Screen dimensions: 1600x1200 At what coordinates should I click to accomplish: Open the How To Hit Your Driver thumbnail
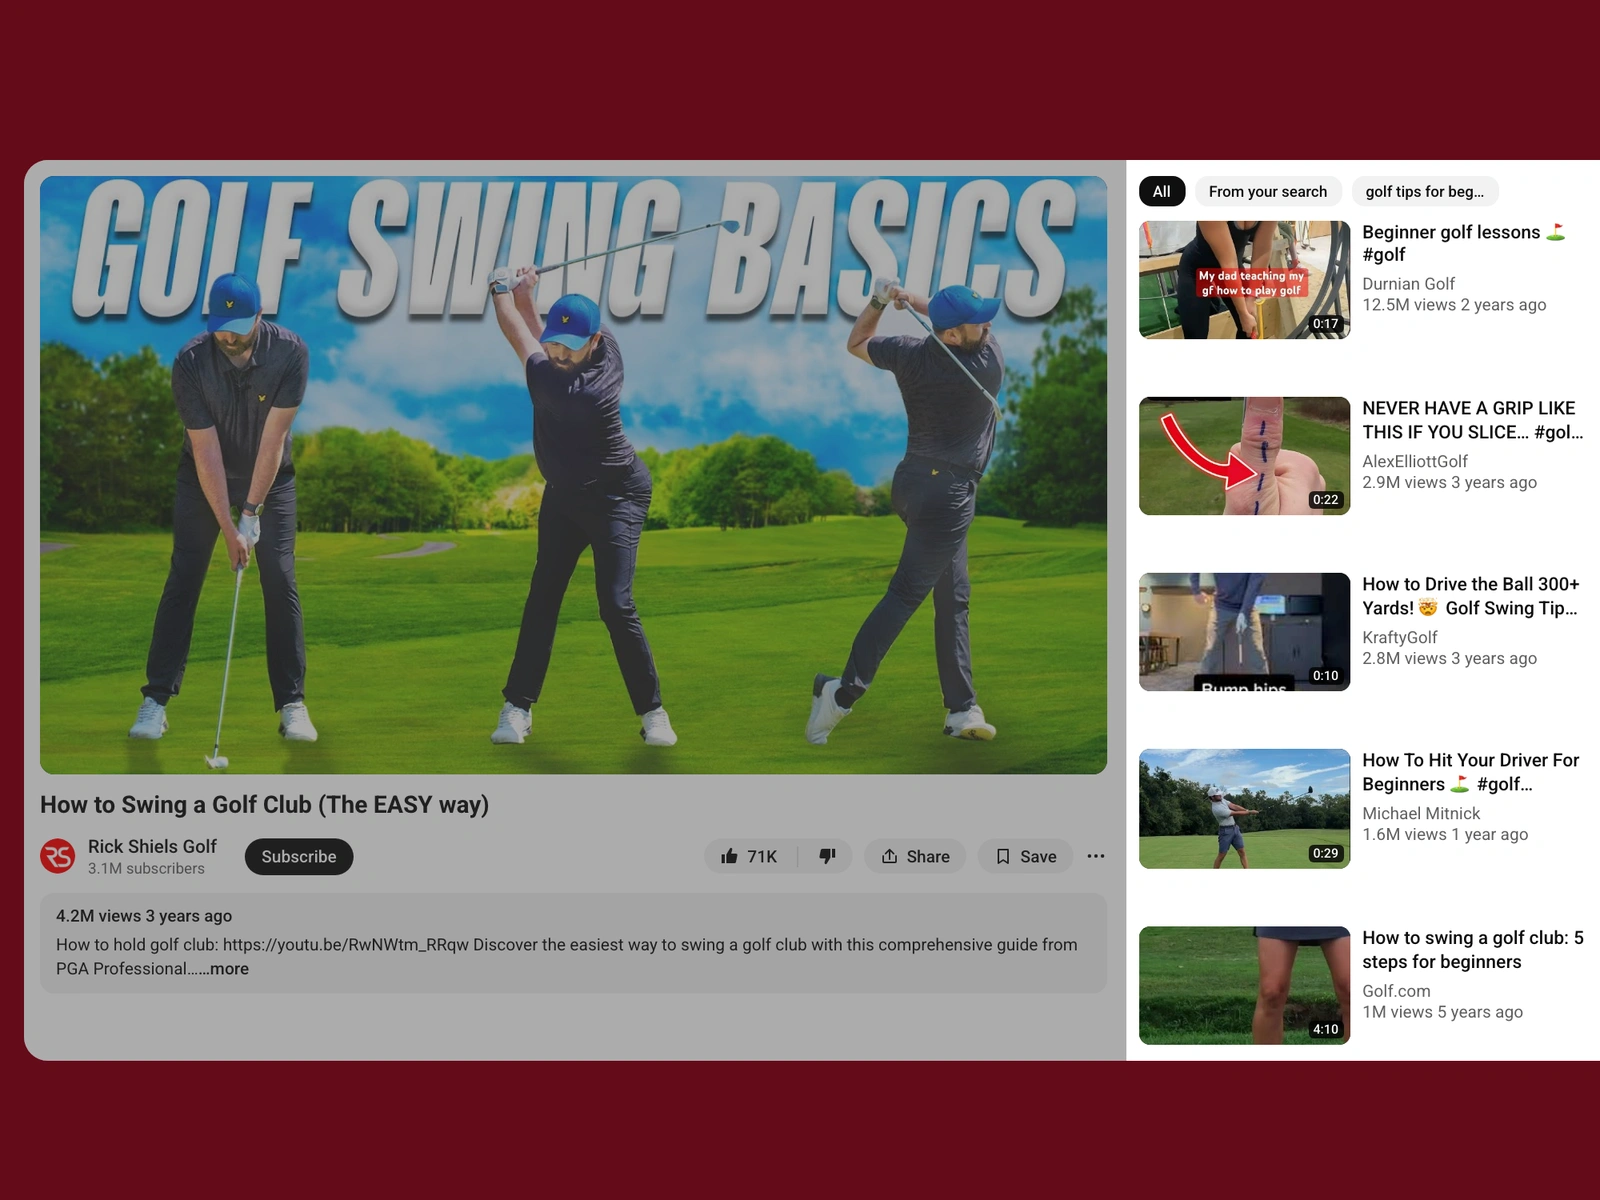point(1244,808)
